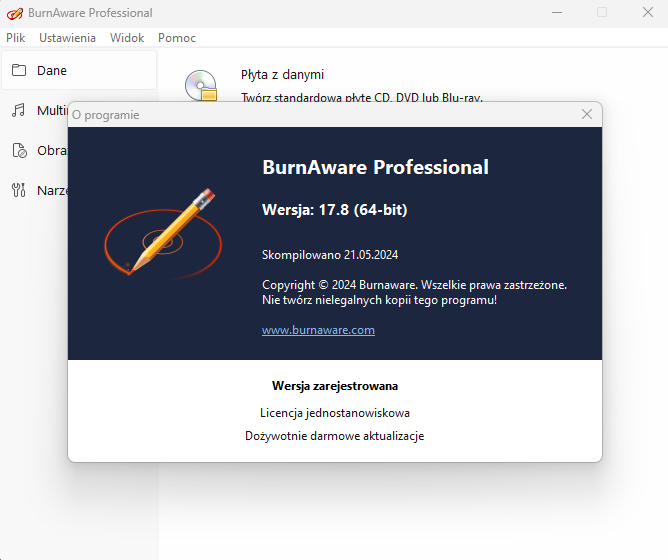Click the Copyright 2024 Burnaware line
This screenshot has width=668, height=560.
[414, 285]
